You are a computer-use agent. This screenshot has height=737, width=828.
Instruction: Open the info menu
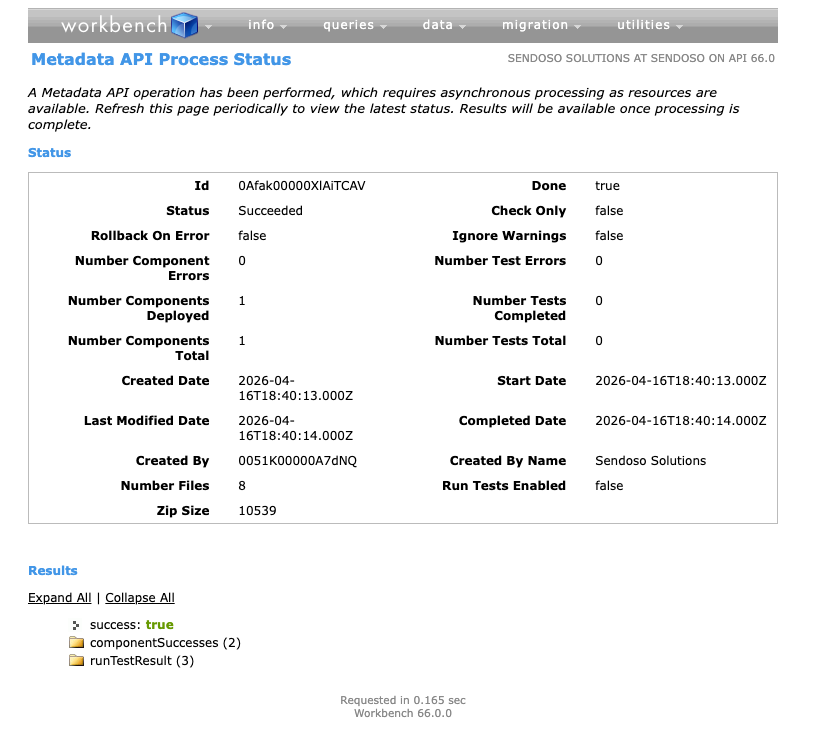point(267,25)
